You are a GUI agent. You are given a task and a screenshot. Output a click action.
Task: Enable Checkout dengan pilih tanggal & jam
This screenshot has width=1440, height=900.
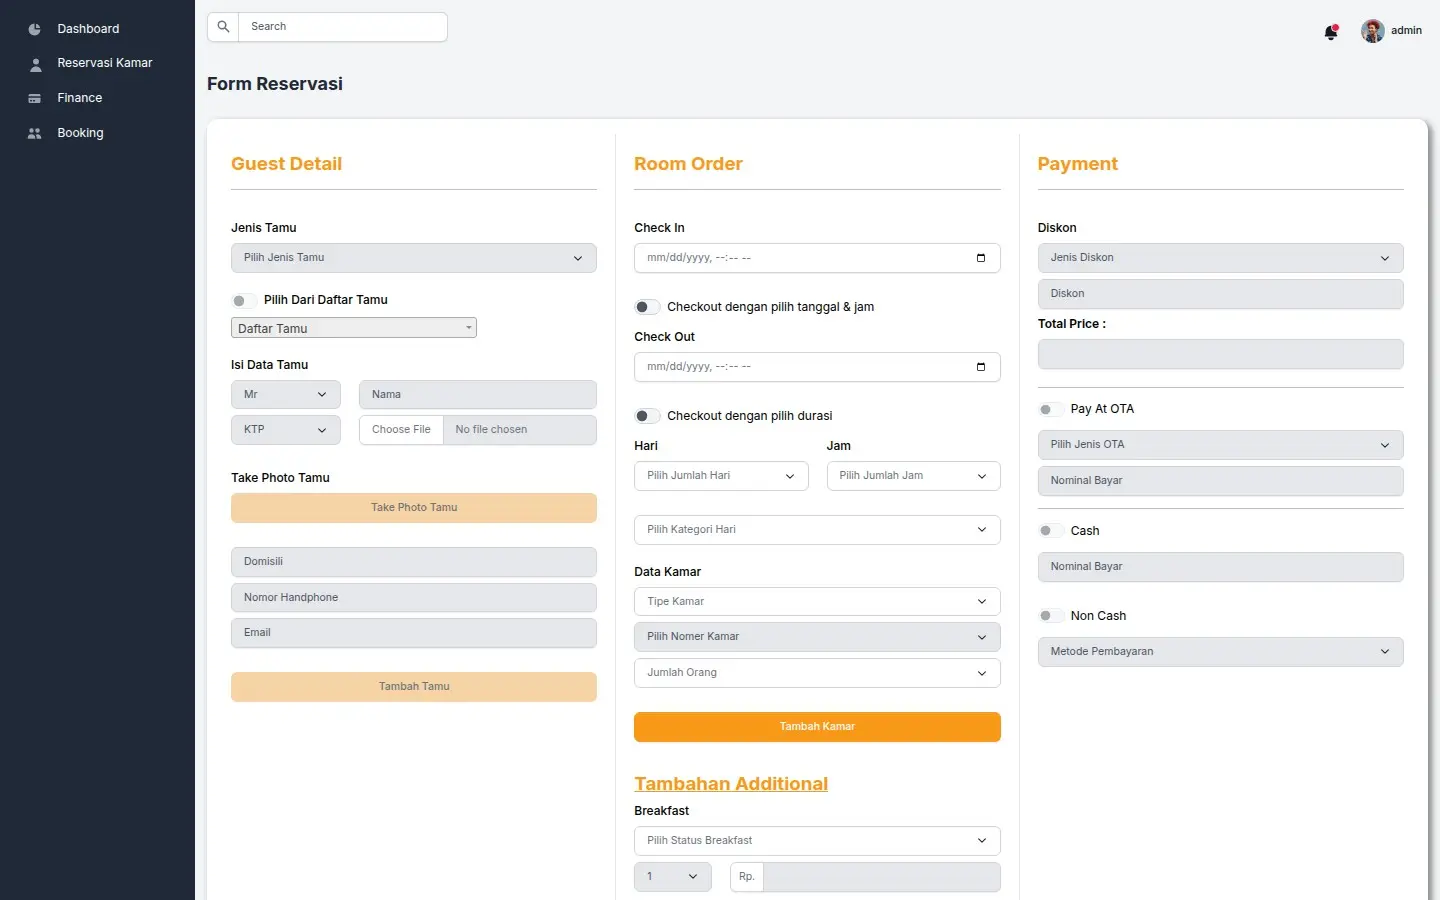pyautogui.click(x=647, y=307)
